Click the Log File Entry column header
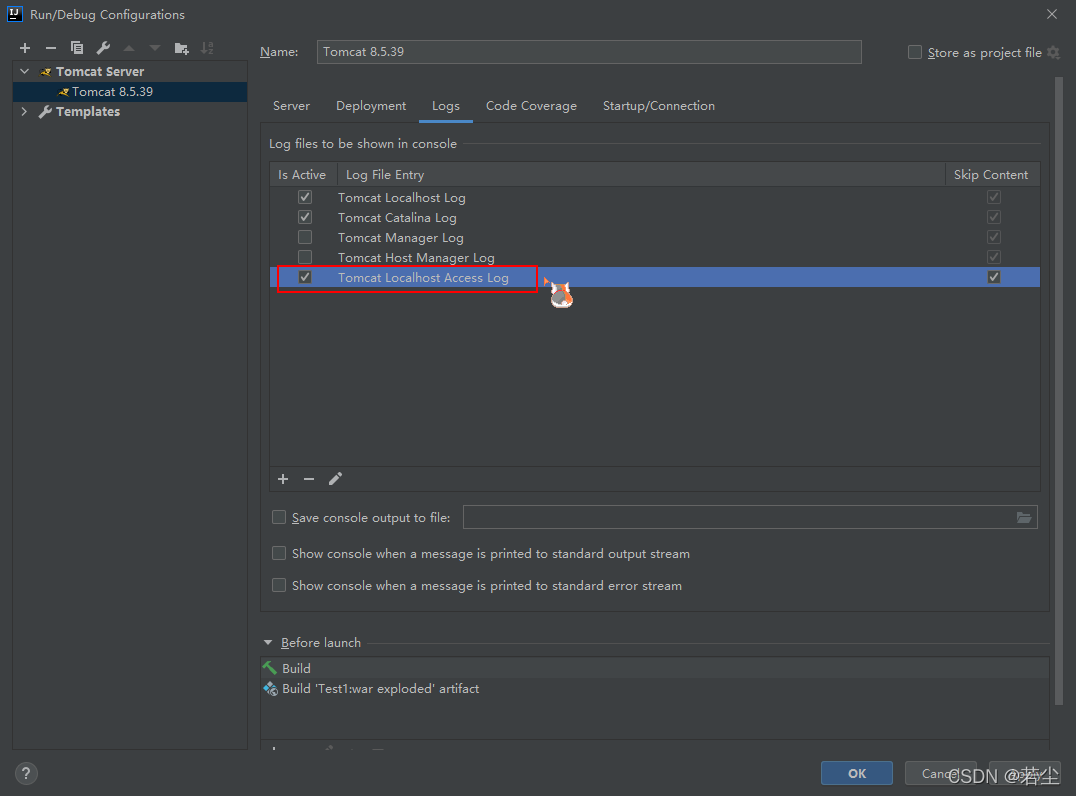Image resolution: width=1076 pixels, height=796 pixels. 641,174
